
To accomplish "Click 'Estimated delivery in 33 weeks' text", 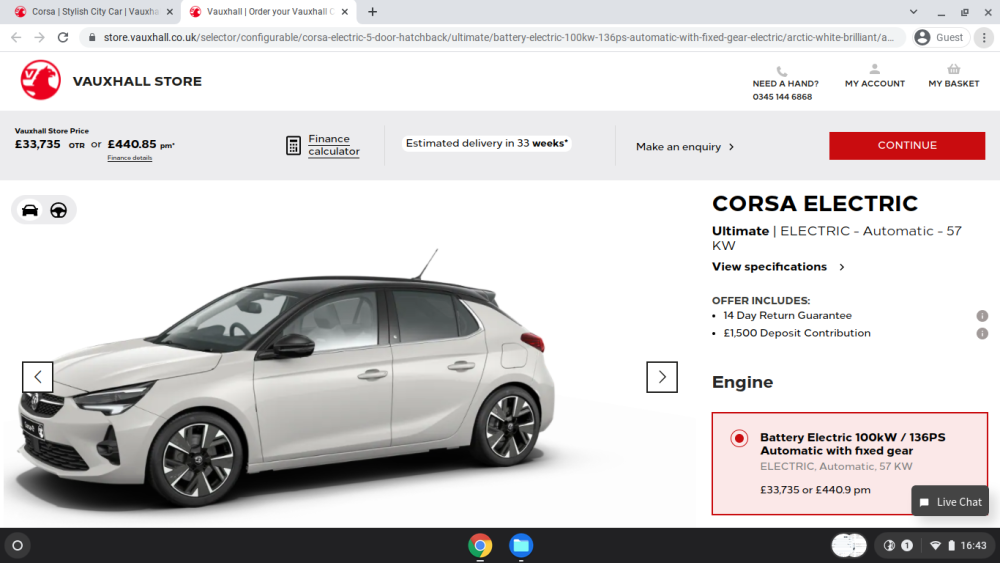I will pyautogui.click(x=487, y=143).
